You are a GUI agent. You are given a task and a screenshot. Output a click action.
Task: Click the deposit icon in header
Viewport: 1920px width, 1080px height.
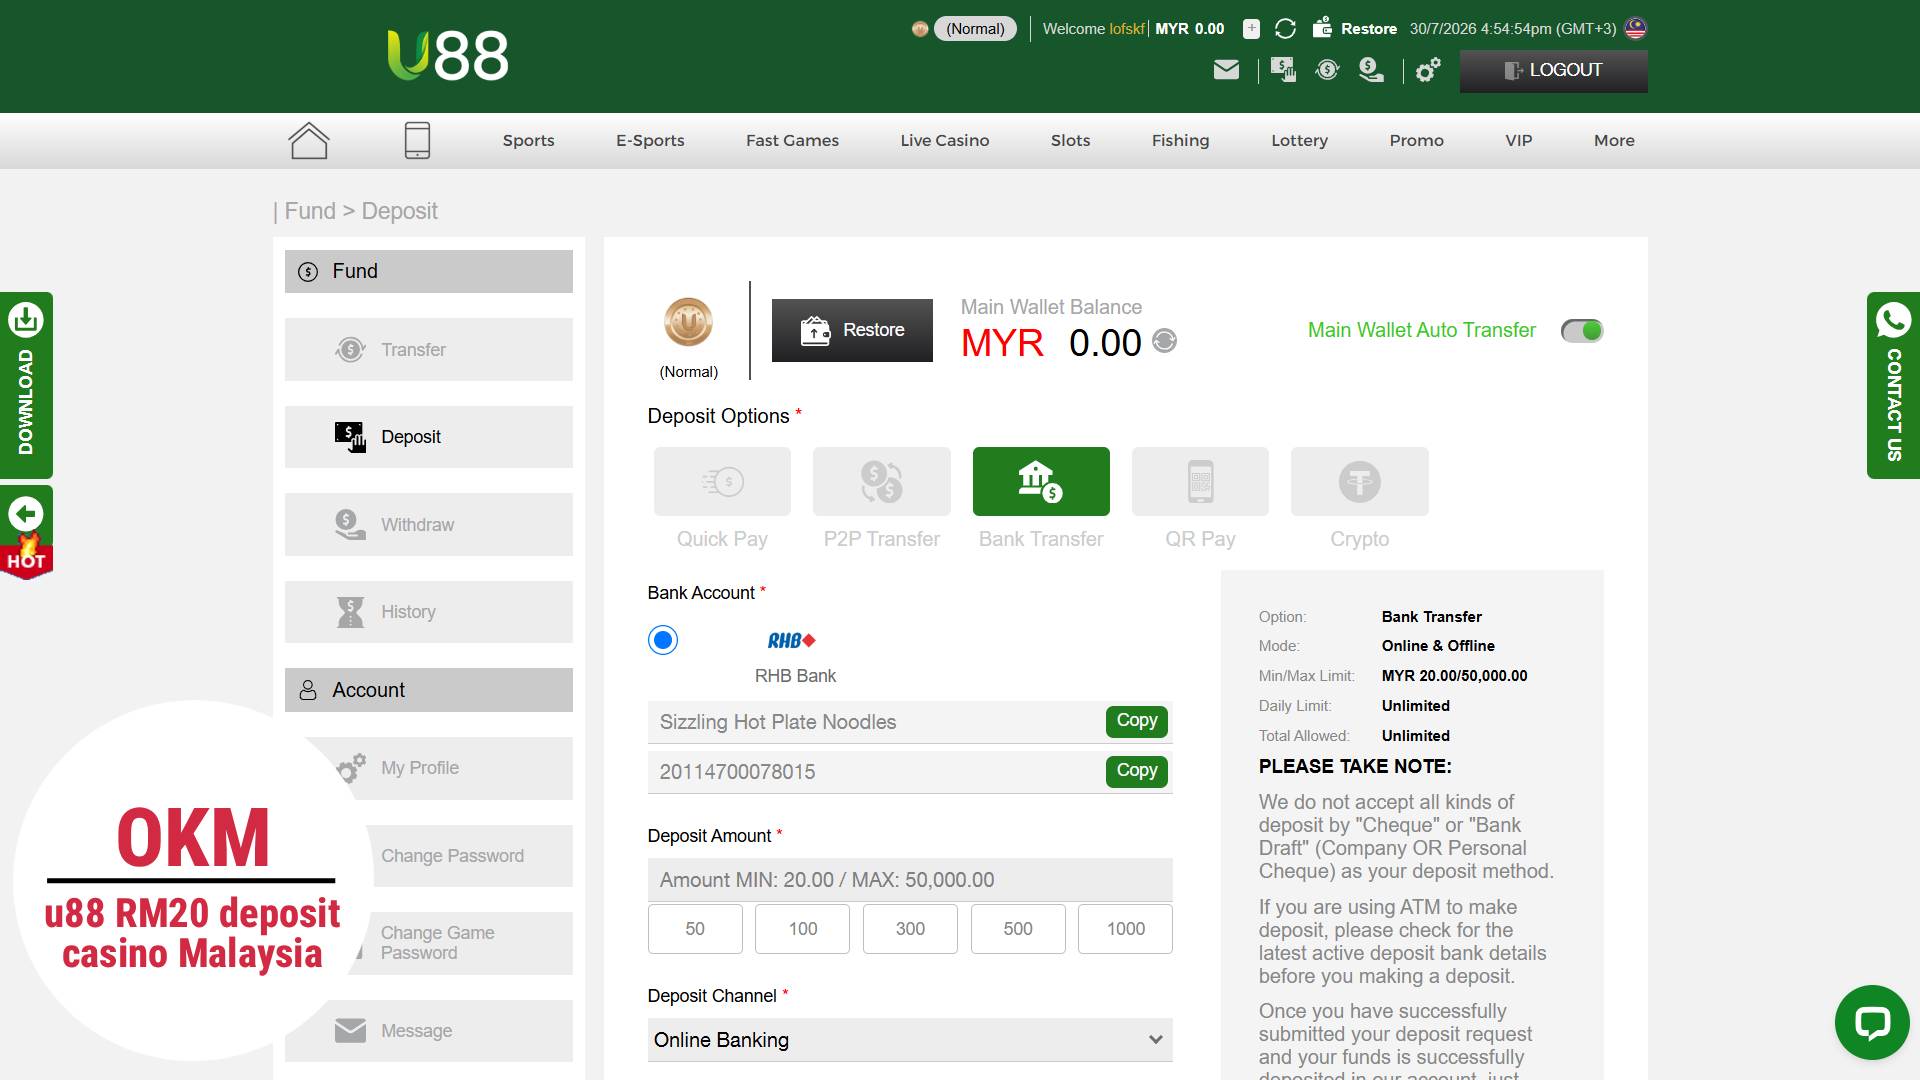1283,70
